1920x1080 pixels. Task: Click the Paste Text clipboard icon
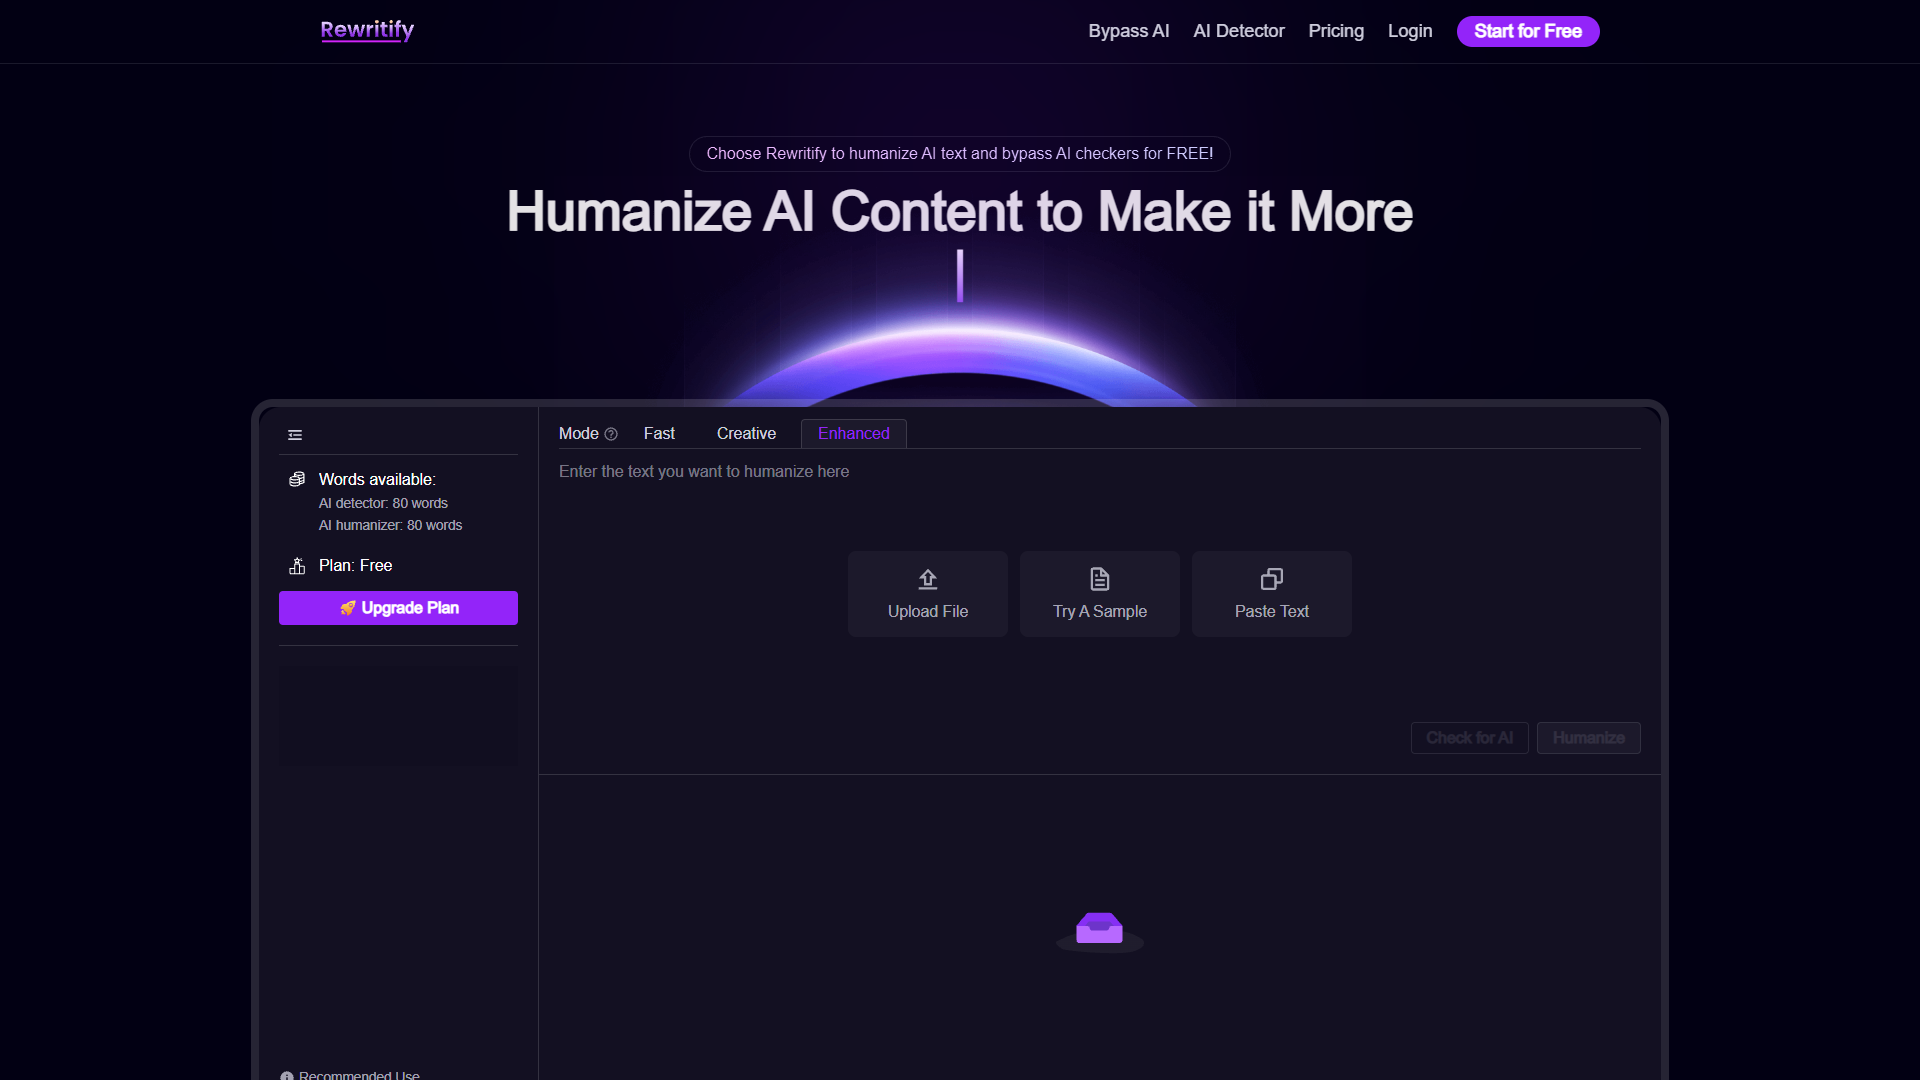[1272, 579]
